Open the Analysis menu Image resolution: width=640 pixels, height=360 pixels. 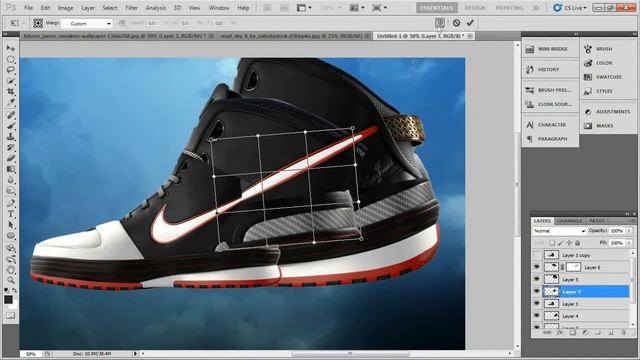click(x=156, y=8)
